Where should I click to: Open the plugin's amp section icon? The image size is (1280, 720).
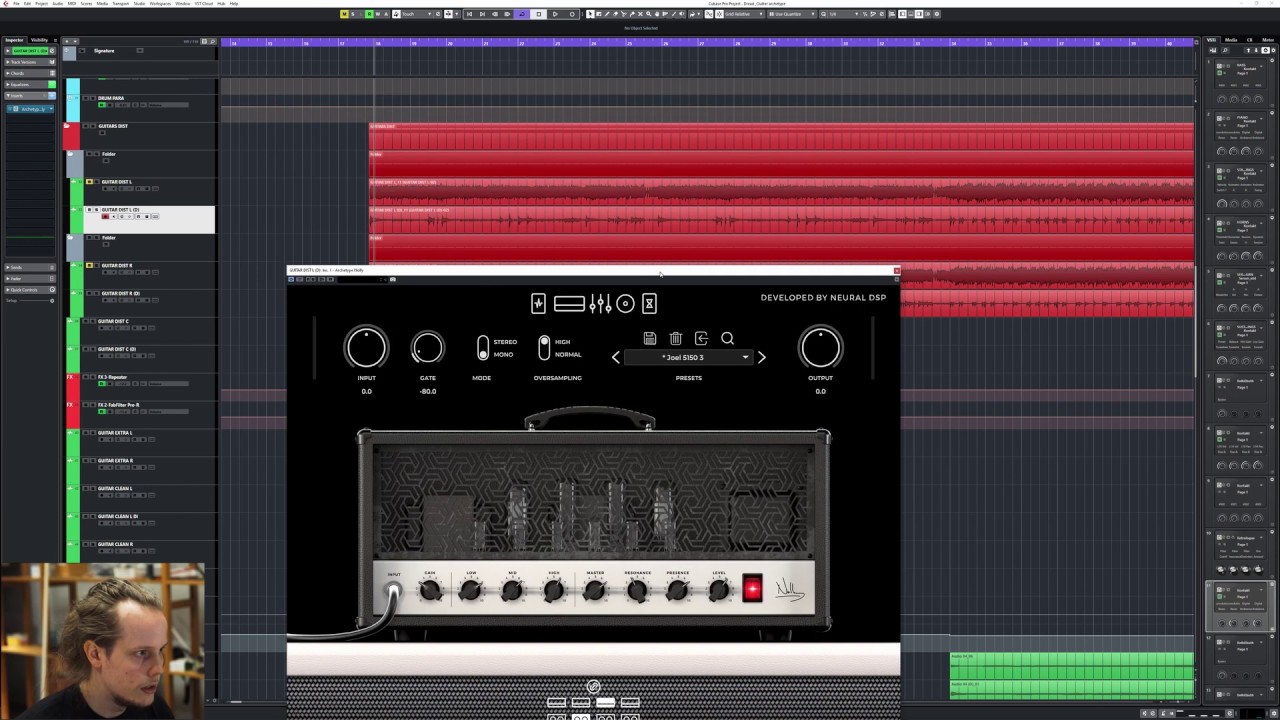(538, 303)
